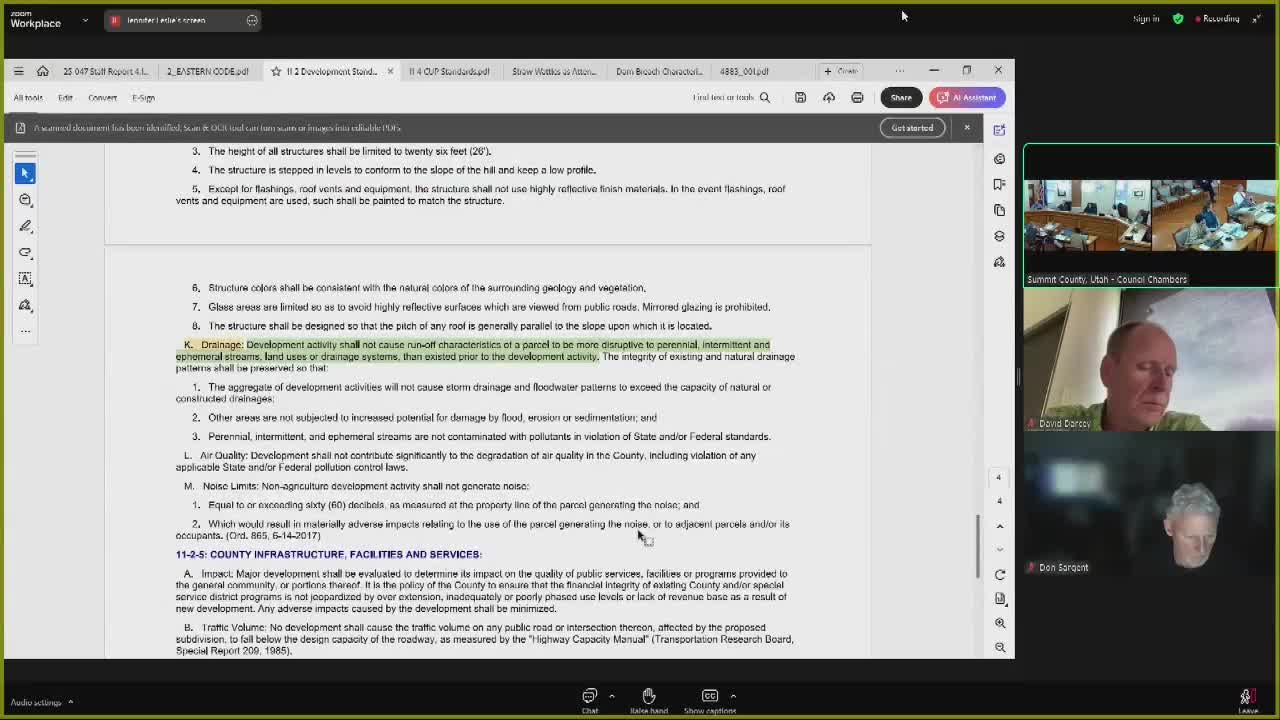
Task: Open the AI generative summary panel icon
Action: pos(999,130)
